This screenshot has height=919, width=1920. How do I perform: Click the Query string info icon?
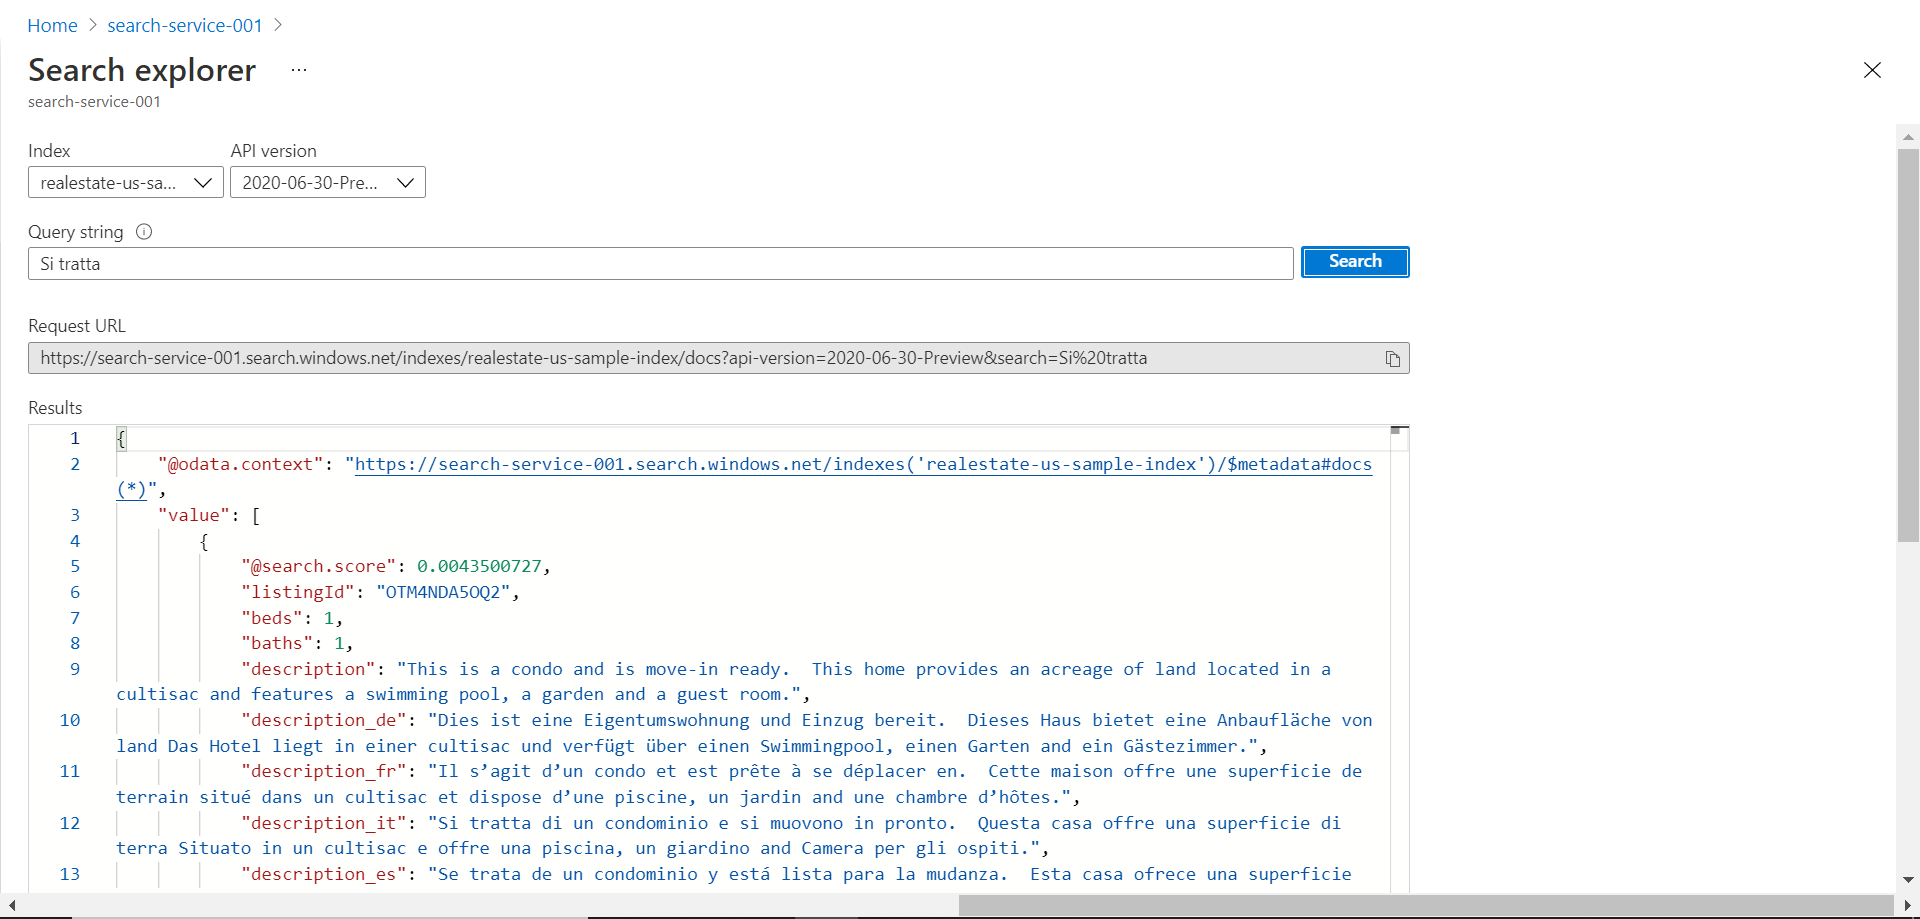(144, 232)
